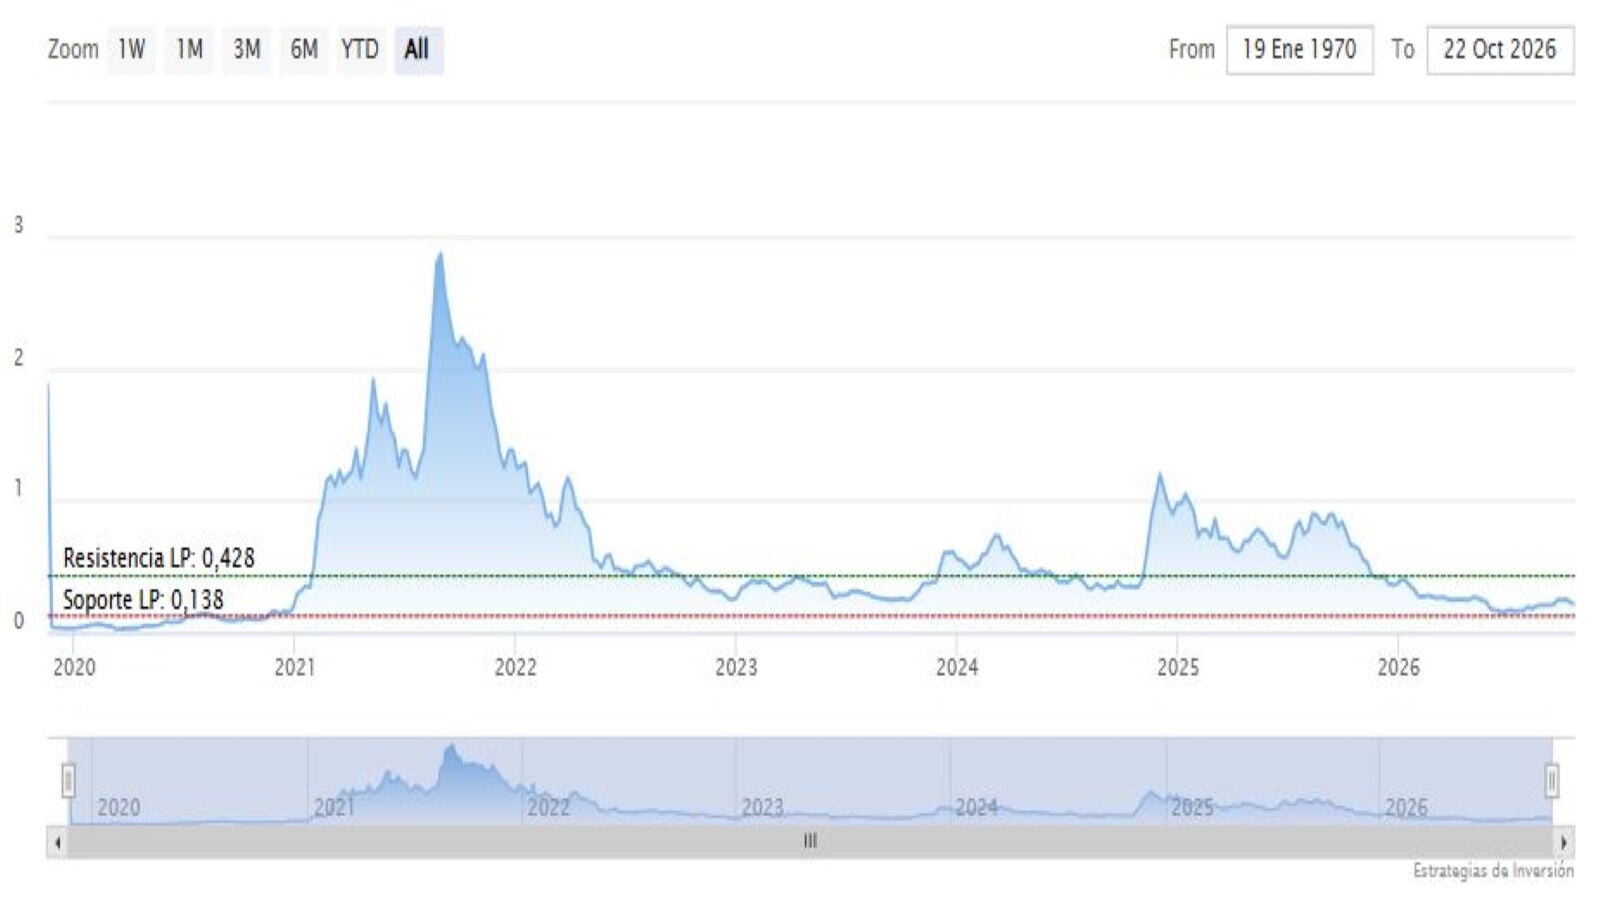Click the 2024 x-axis label
This screenshot has height=900, width=1600.
[x=957, y=667]
